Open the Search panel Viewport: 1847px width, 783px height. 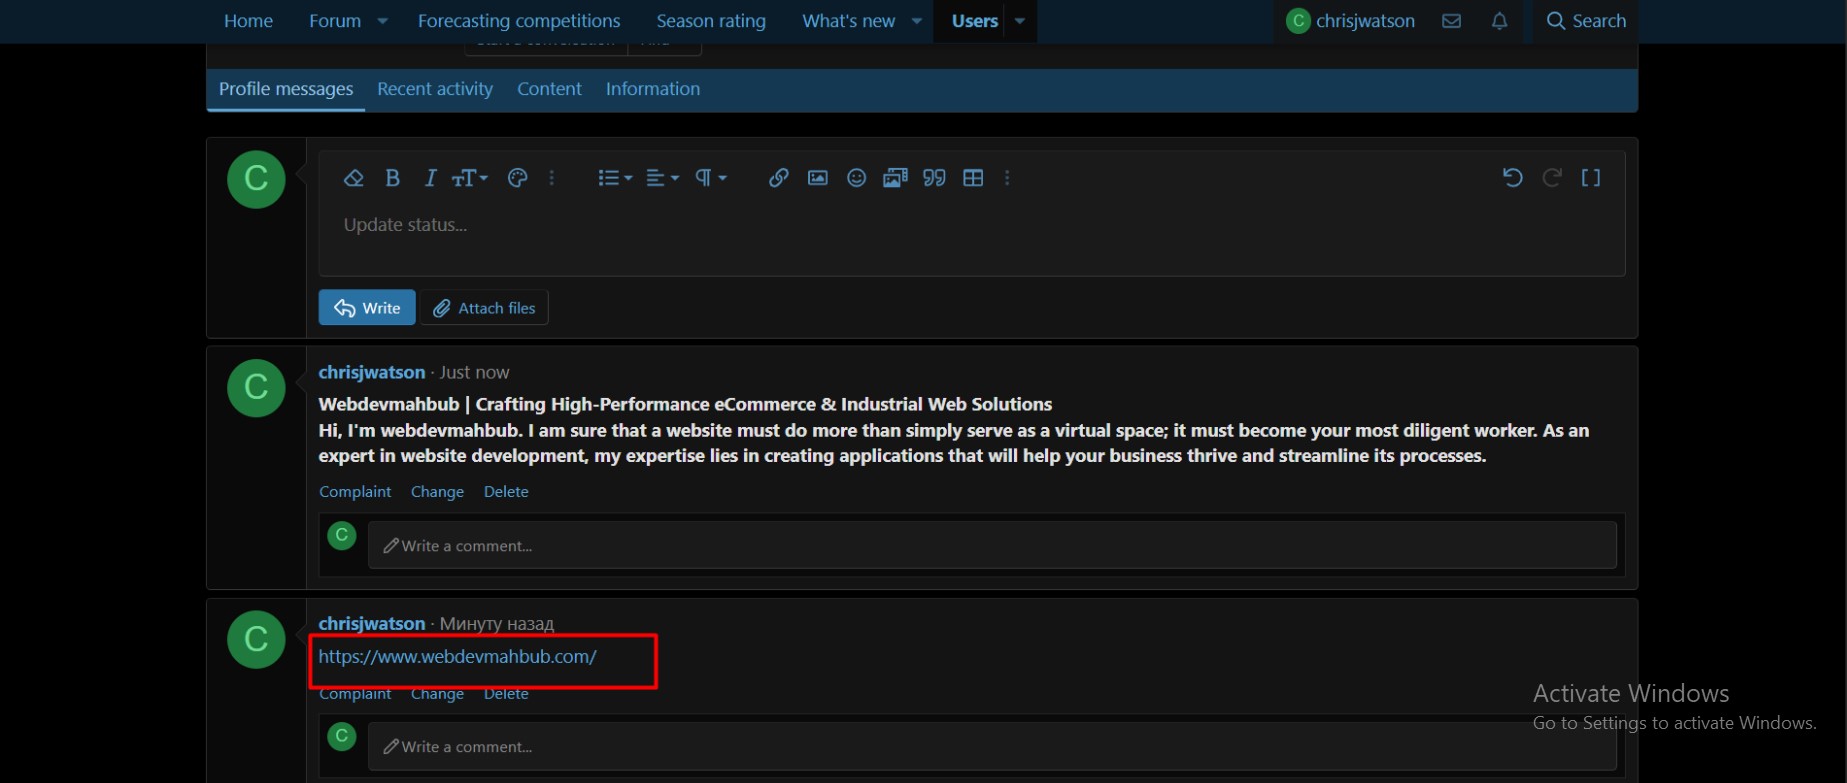[1586, 21]
